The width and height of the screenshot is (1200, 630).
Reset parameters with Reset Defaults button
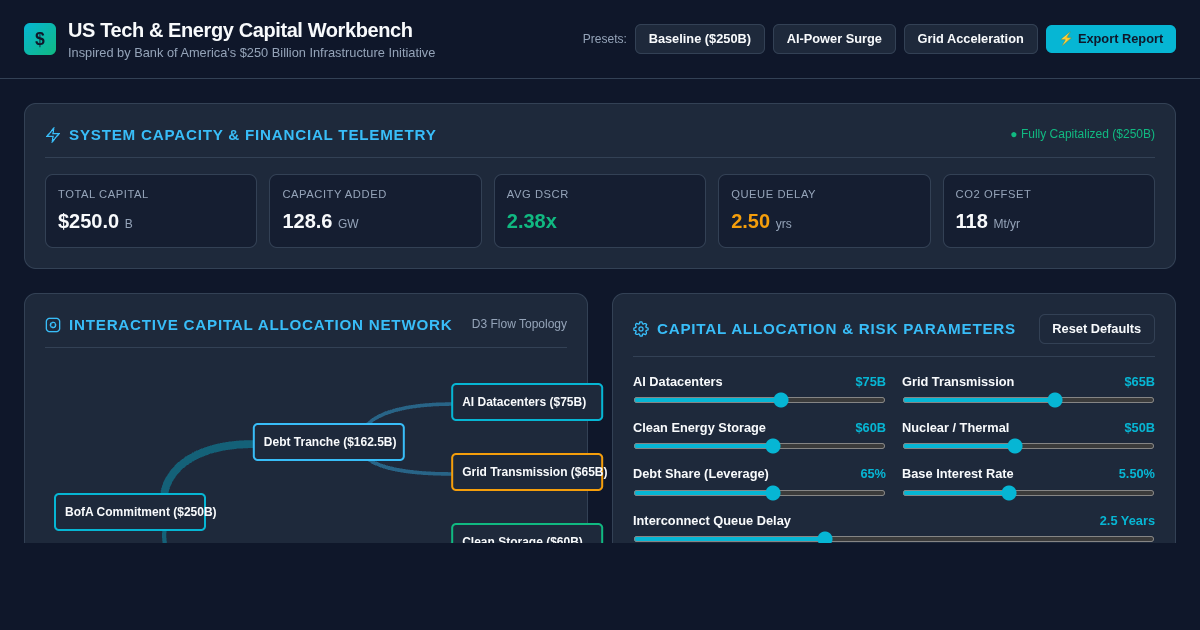coord(1096,329)
